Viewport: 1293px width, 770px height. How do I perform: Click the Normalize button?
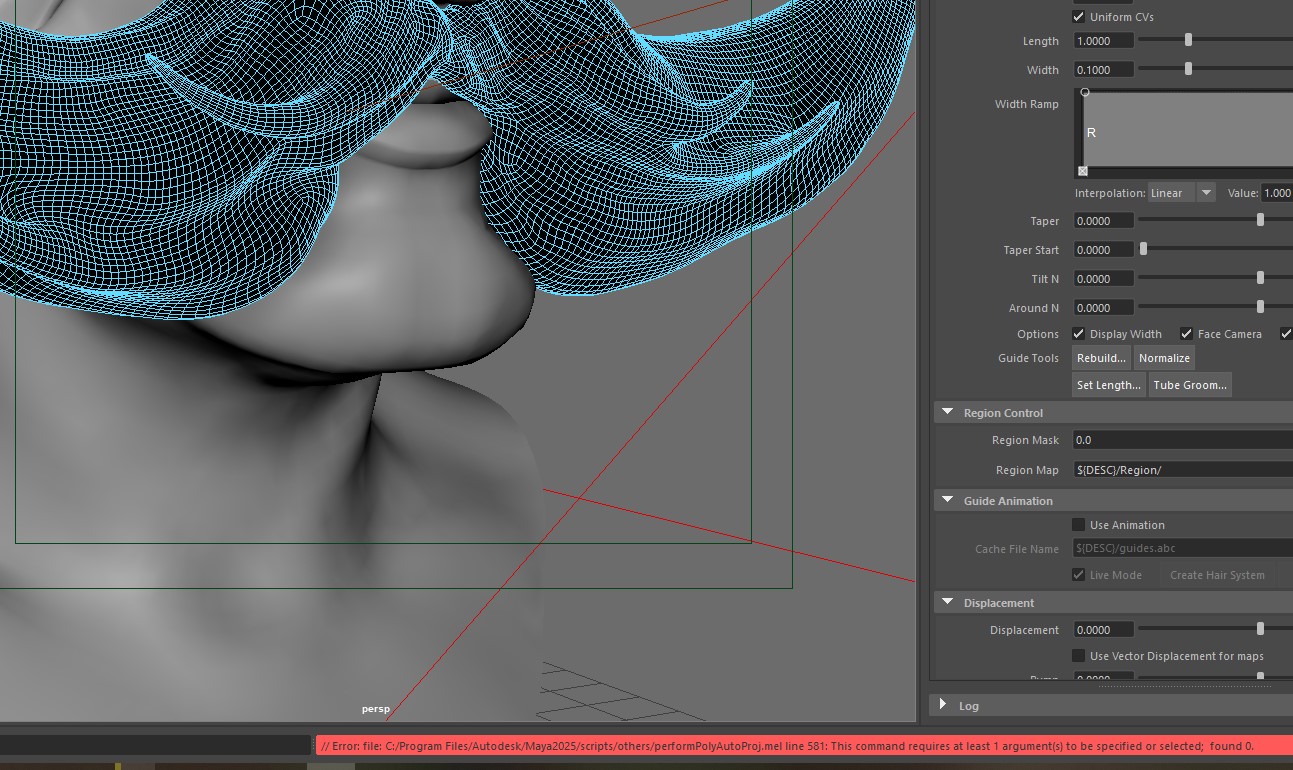point(1164,358)
